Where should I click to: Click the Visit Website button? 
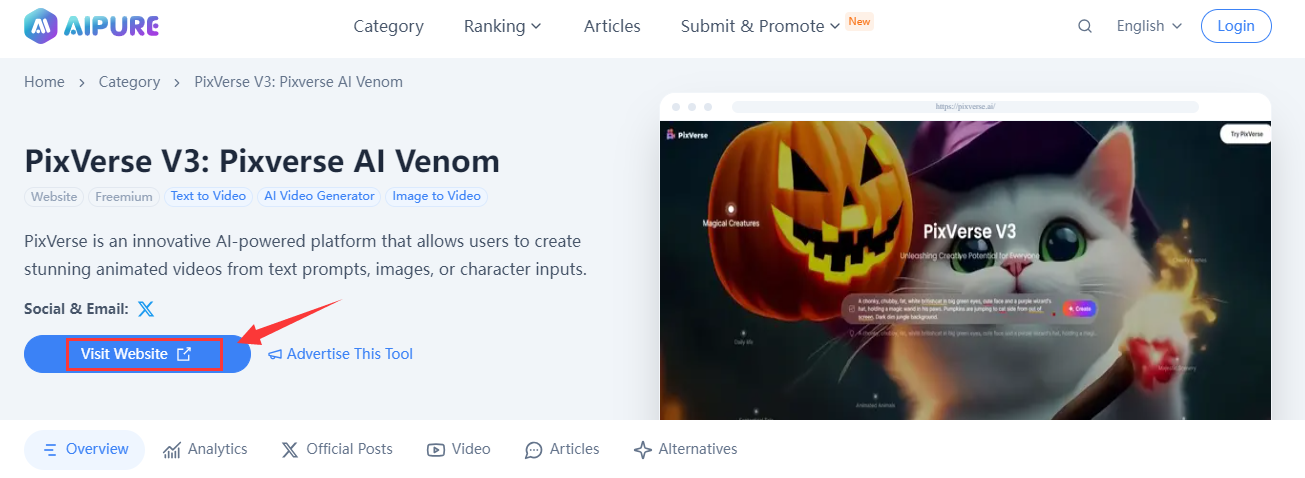tap(137, 354)
